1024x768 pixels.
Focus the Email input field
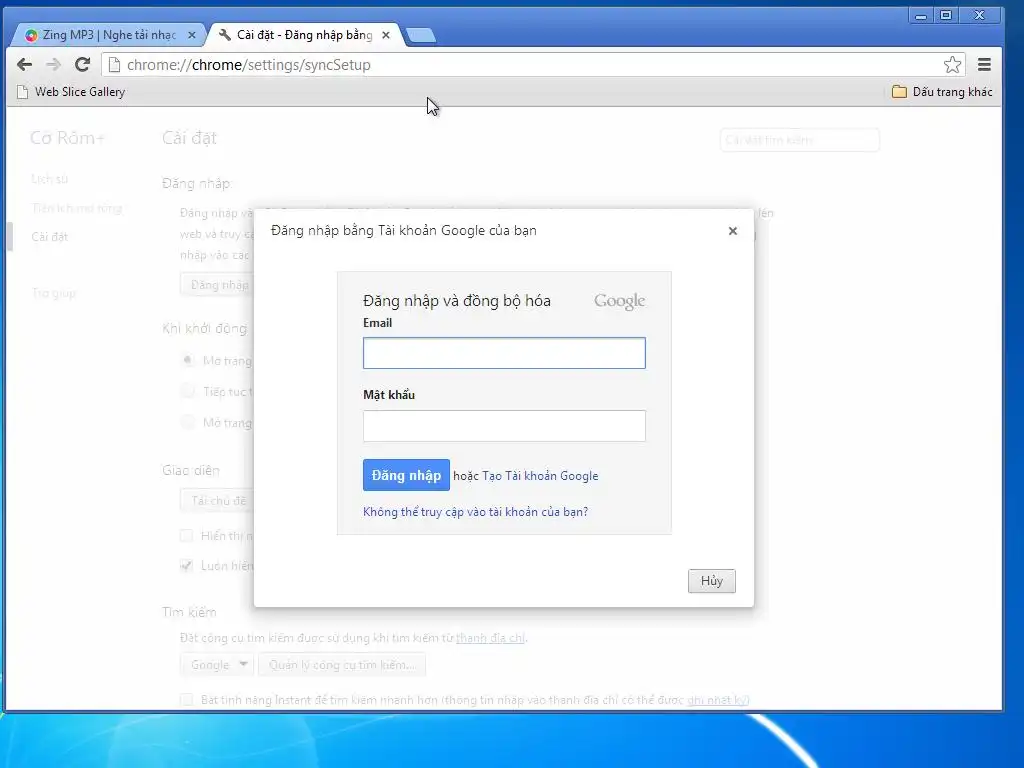coord(504,353)
